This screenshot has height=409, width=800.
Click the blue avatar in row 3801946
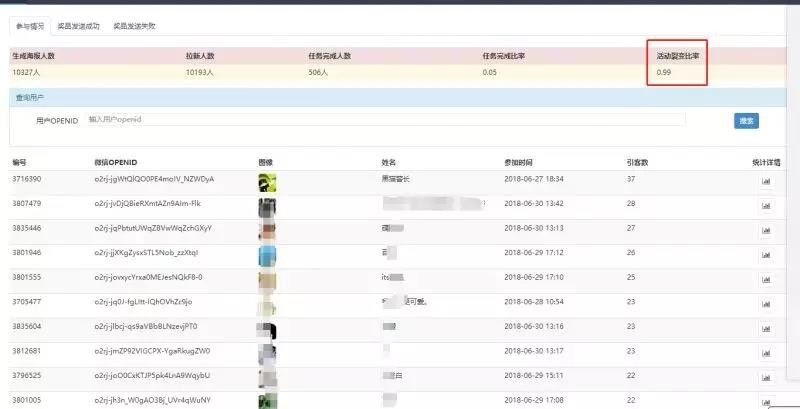(267, 255)
